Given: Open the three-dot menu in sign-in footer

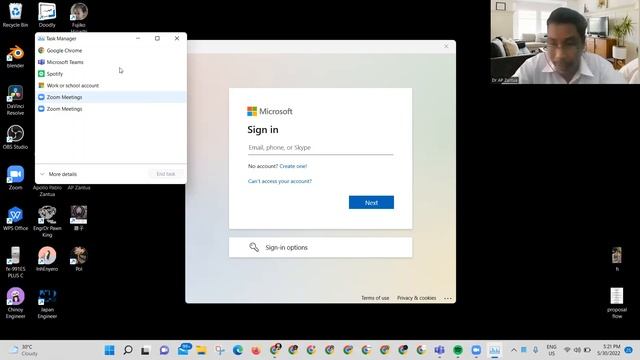Looking at the screenshot, I should coord(448,298).
